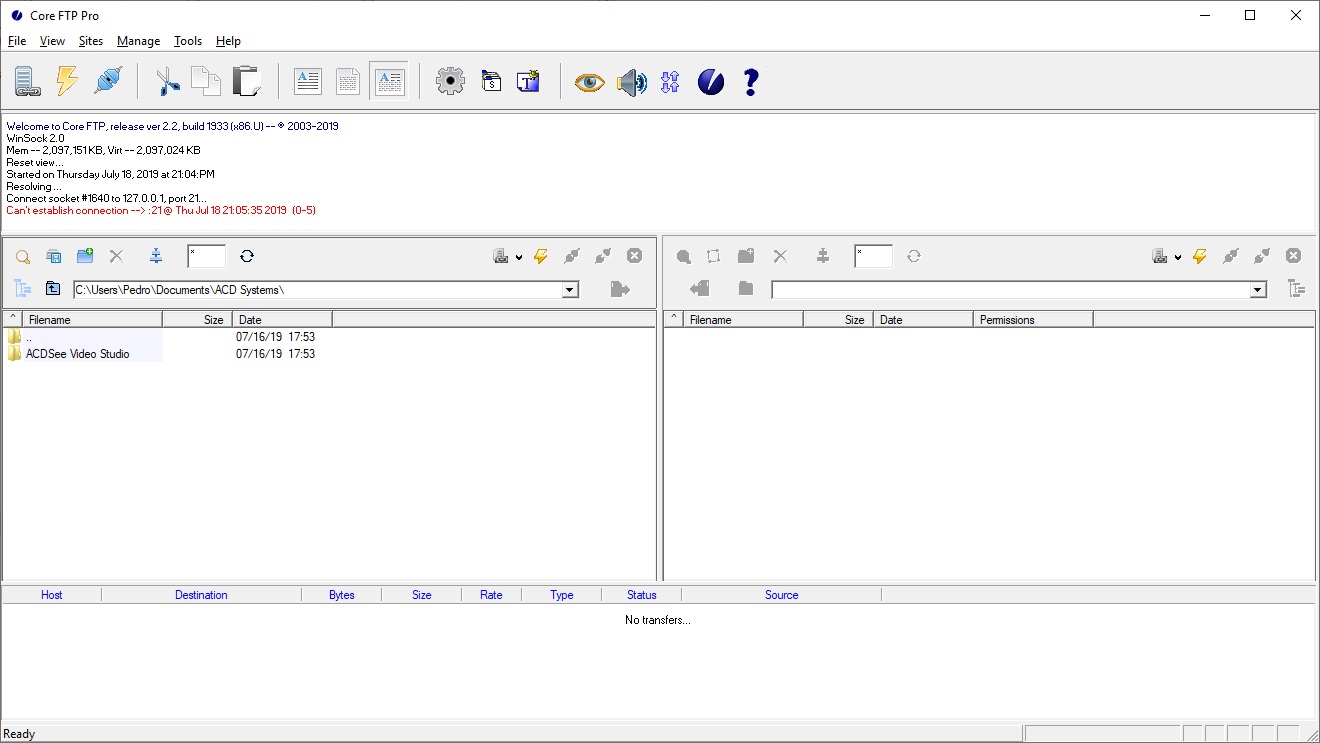
Task: Click the eye view icon in main toolbar
Action: (x=589, y=82)
